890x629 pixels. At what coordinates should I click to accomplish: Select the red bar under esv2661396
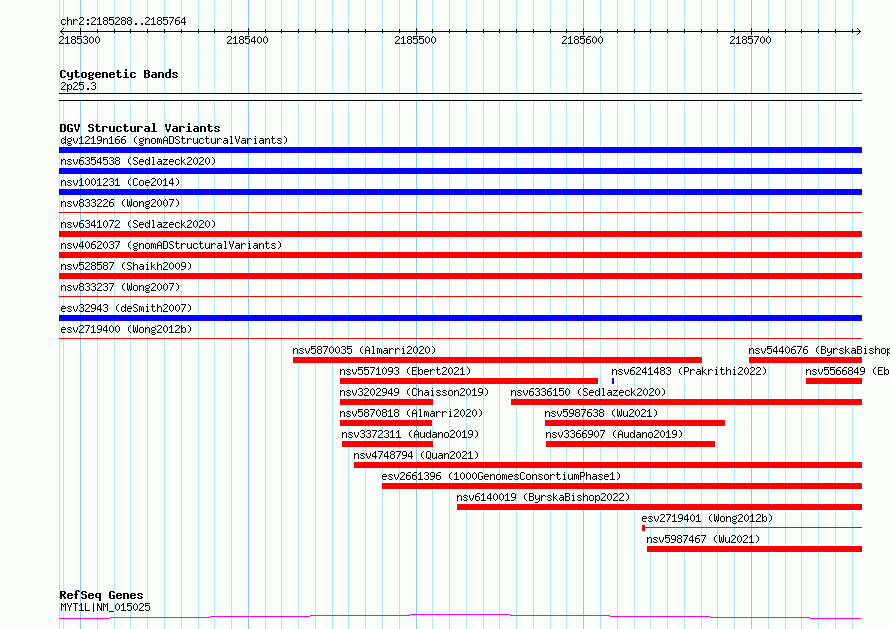pyautogui.click(x=622, y=486)
